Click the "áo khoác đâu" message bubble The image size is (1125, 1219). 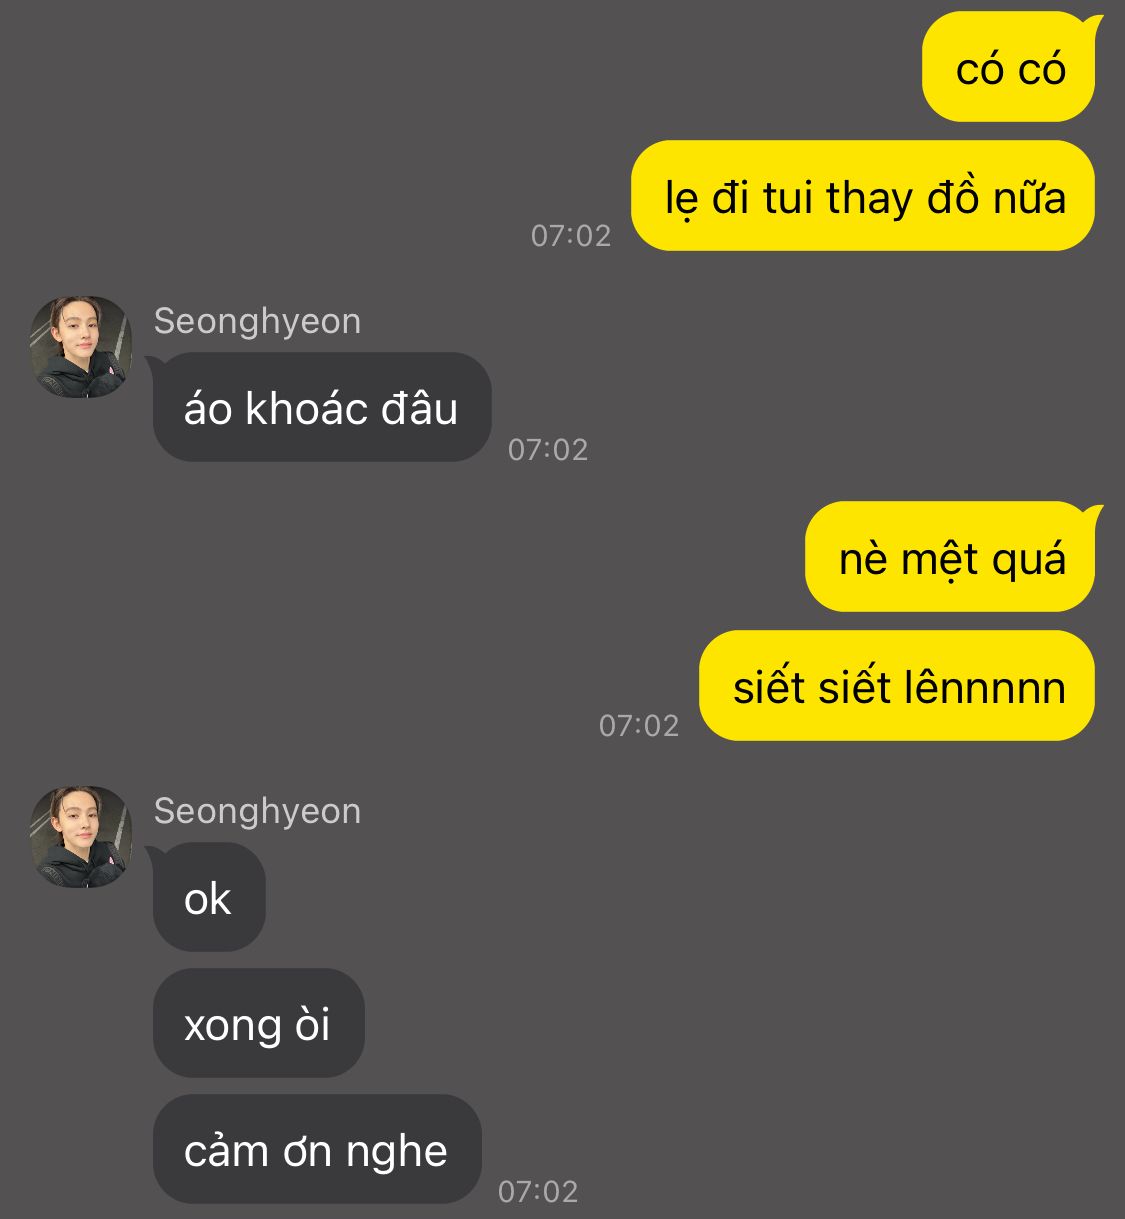(x=321, y=408)
